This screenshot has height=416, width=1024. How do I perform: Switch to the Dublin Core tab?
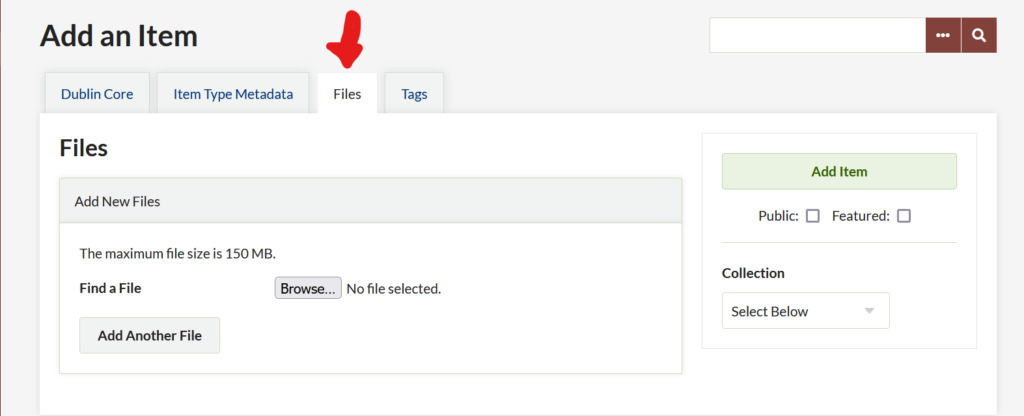(97, 93)
